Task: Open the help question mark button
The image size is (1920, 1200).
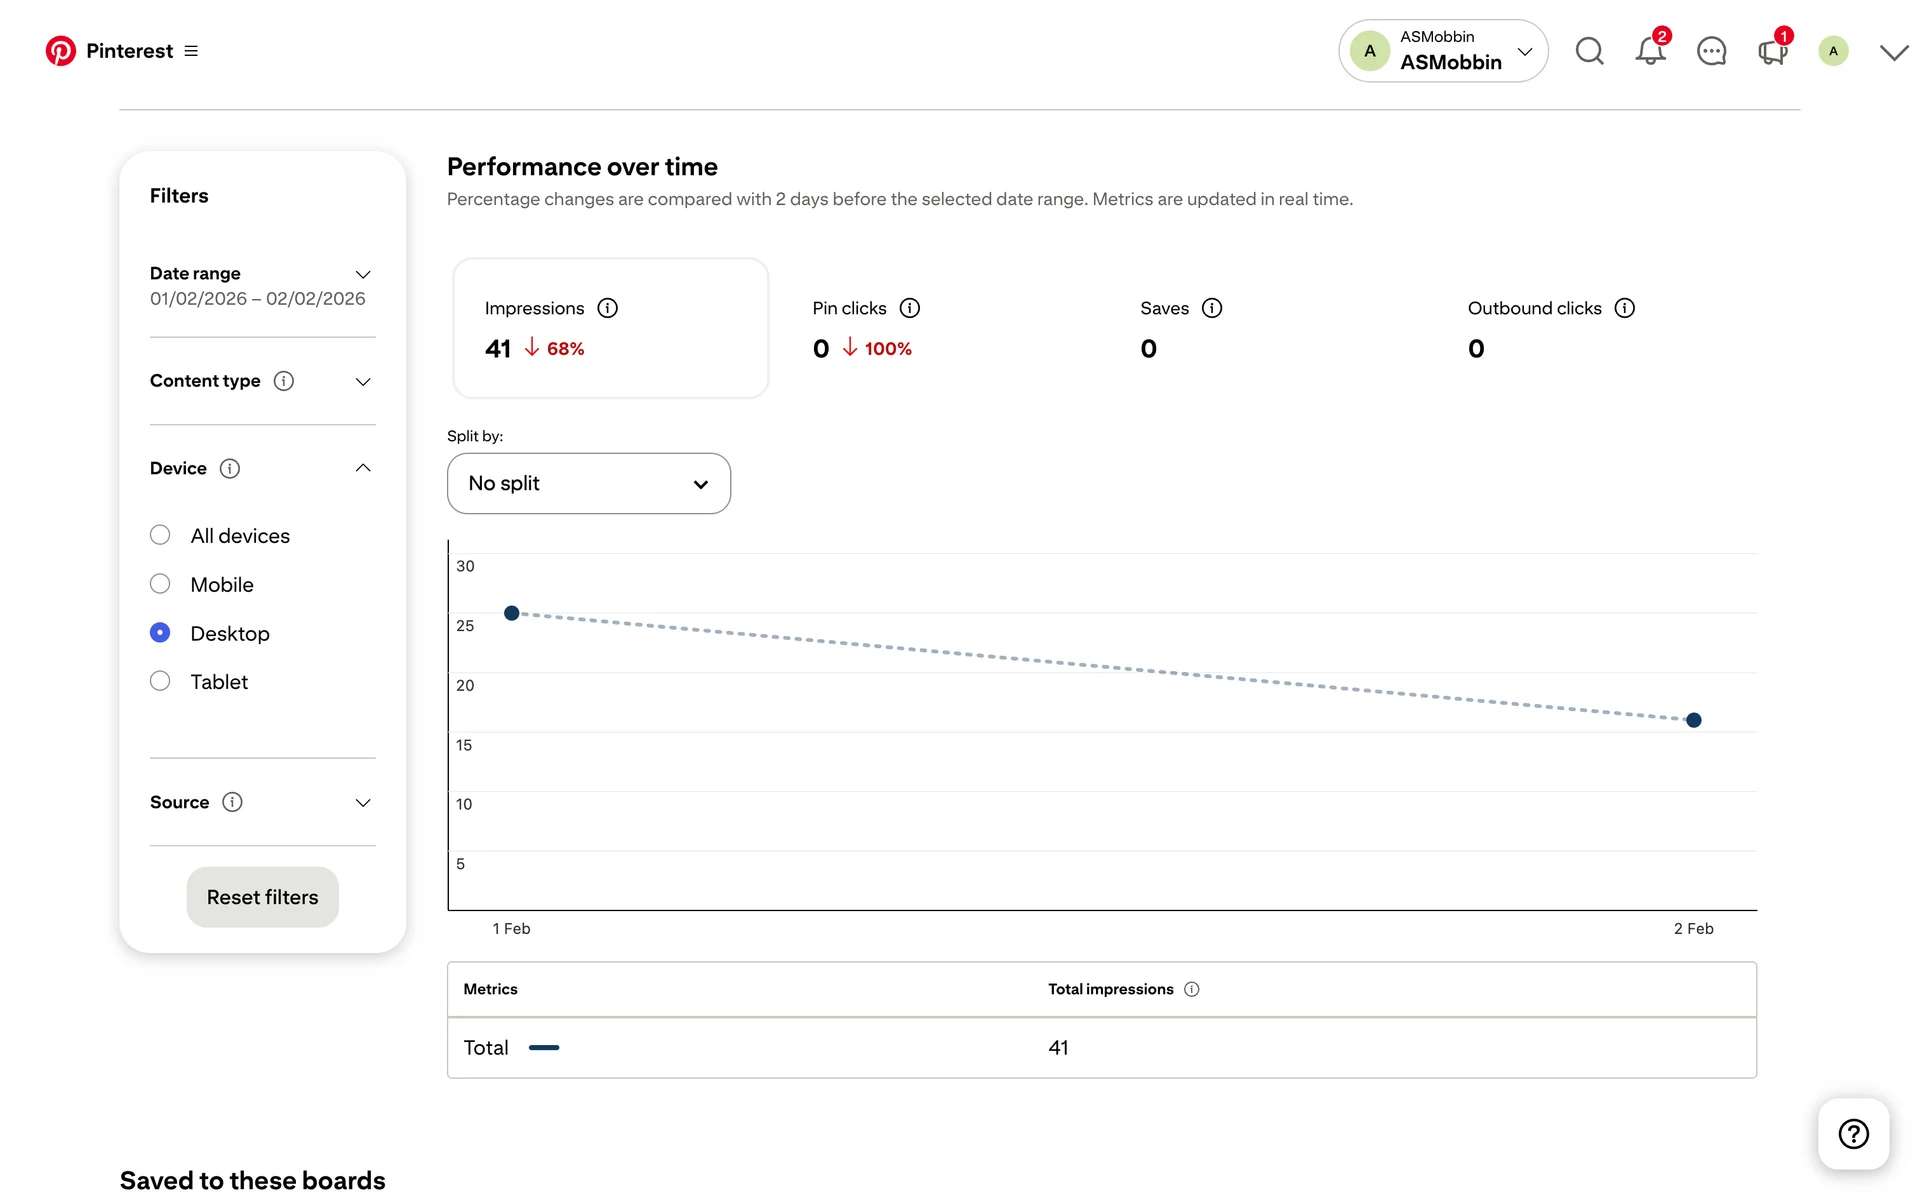Action: pyautogui.click(x=1853, y=1133)
